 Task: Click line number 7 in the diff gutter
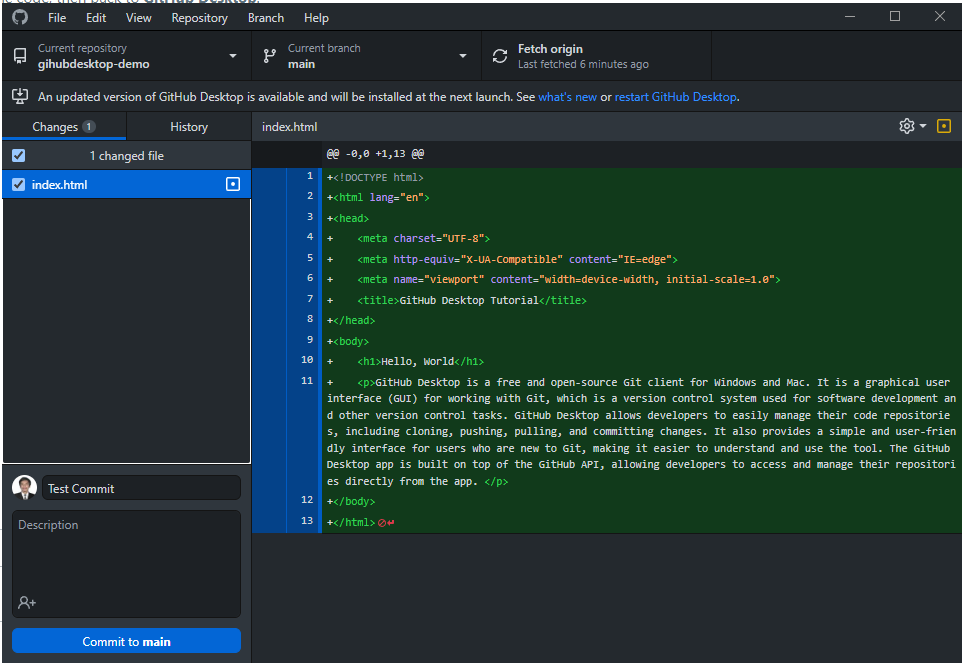[x=310, y=299]
